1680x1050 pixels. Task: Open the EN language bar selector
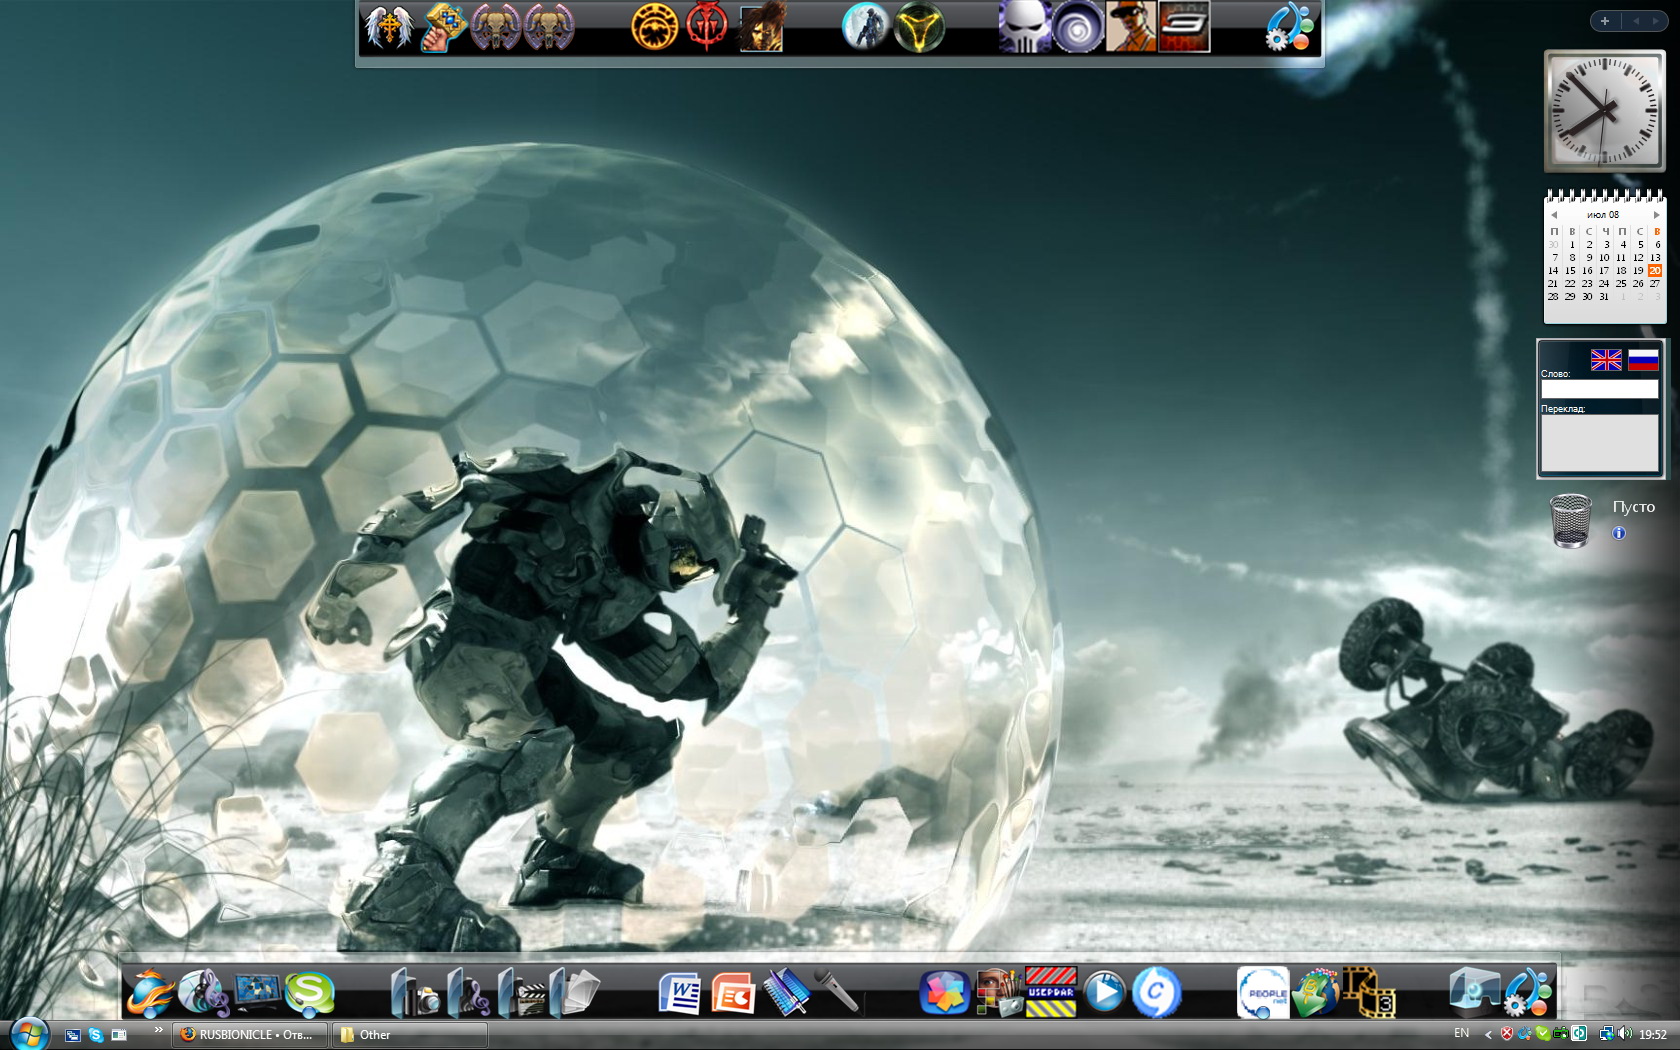tap(1461, 1033)
